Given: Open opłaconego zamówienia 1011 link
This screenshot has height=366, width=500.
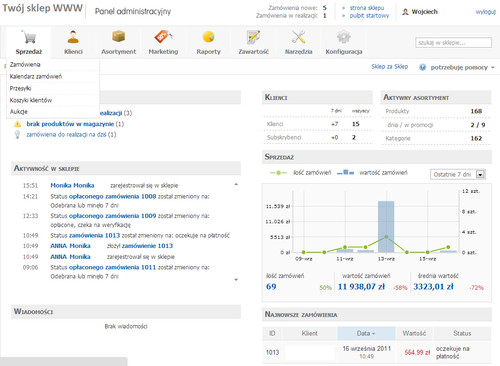Looking at the screenshot, I should [x=112, y=267].
